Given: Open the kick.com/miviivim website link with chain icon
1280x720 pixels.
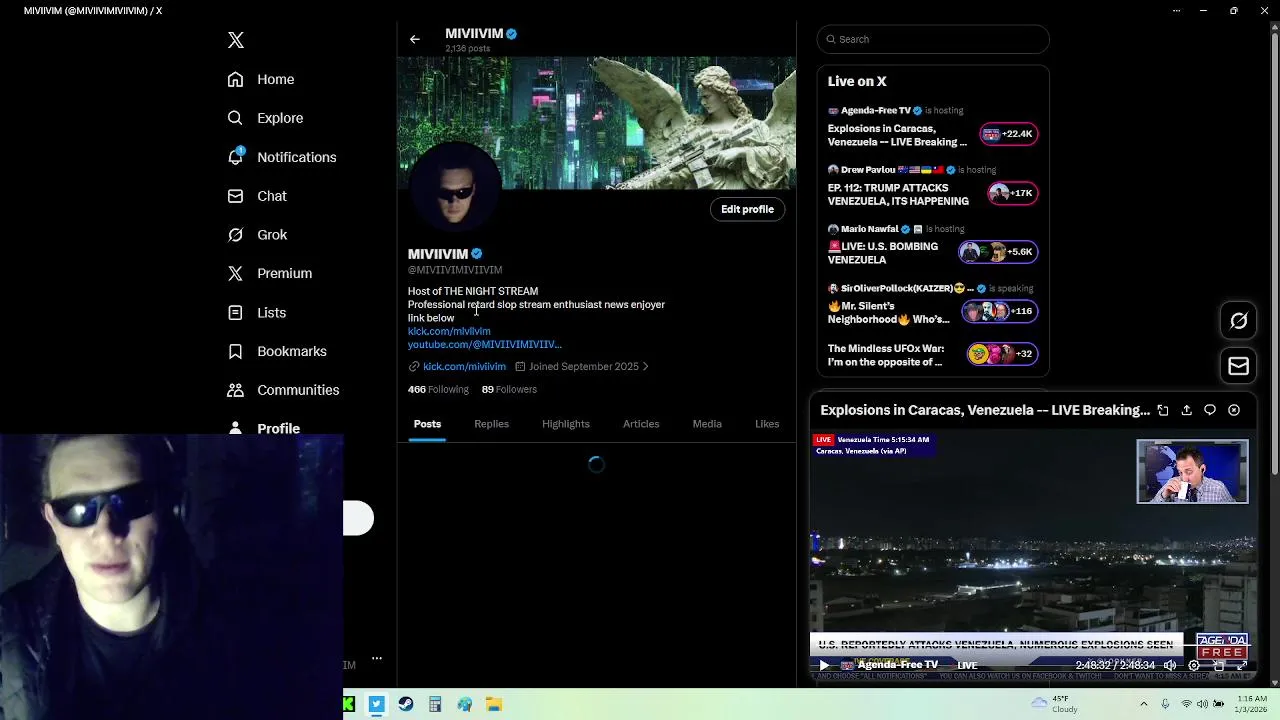Looking at the screenshot, I should (457, 367).
